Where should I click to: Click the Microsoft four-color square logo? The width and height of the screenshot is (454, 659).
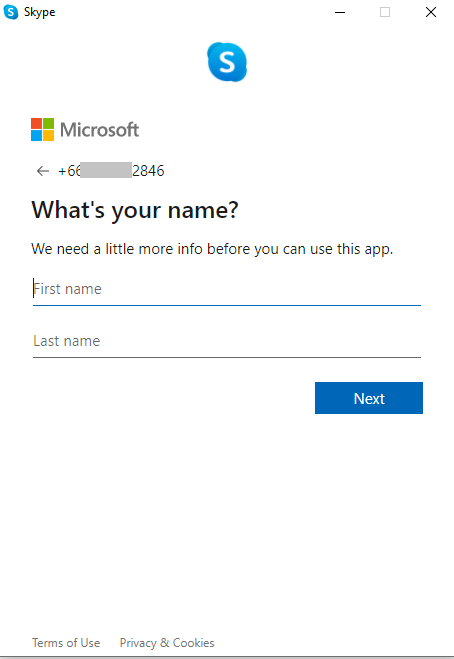[x=42, y=129]
